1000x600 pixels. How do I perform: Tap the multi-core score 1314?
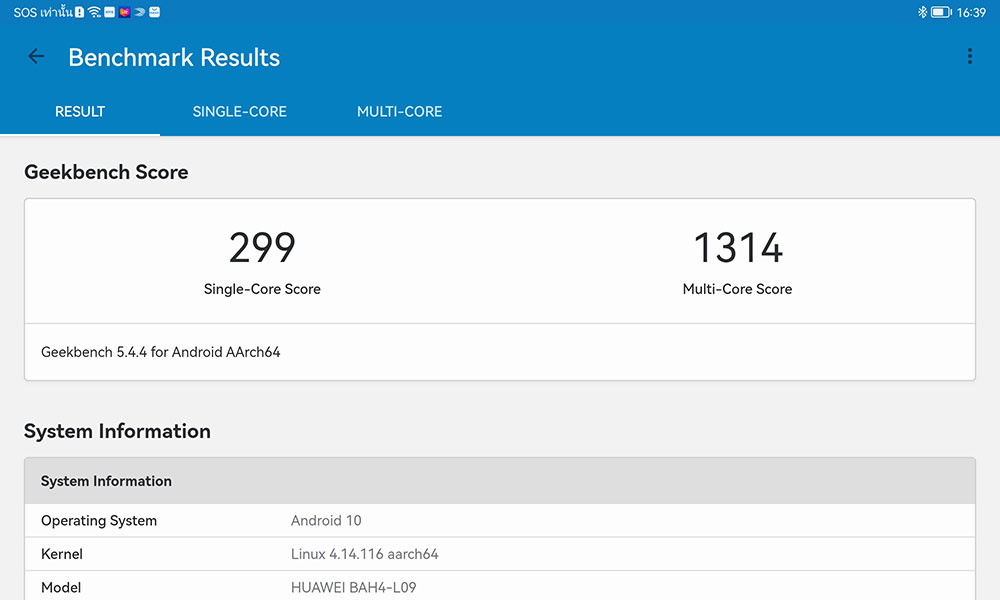(737, 247)
